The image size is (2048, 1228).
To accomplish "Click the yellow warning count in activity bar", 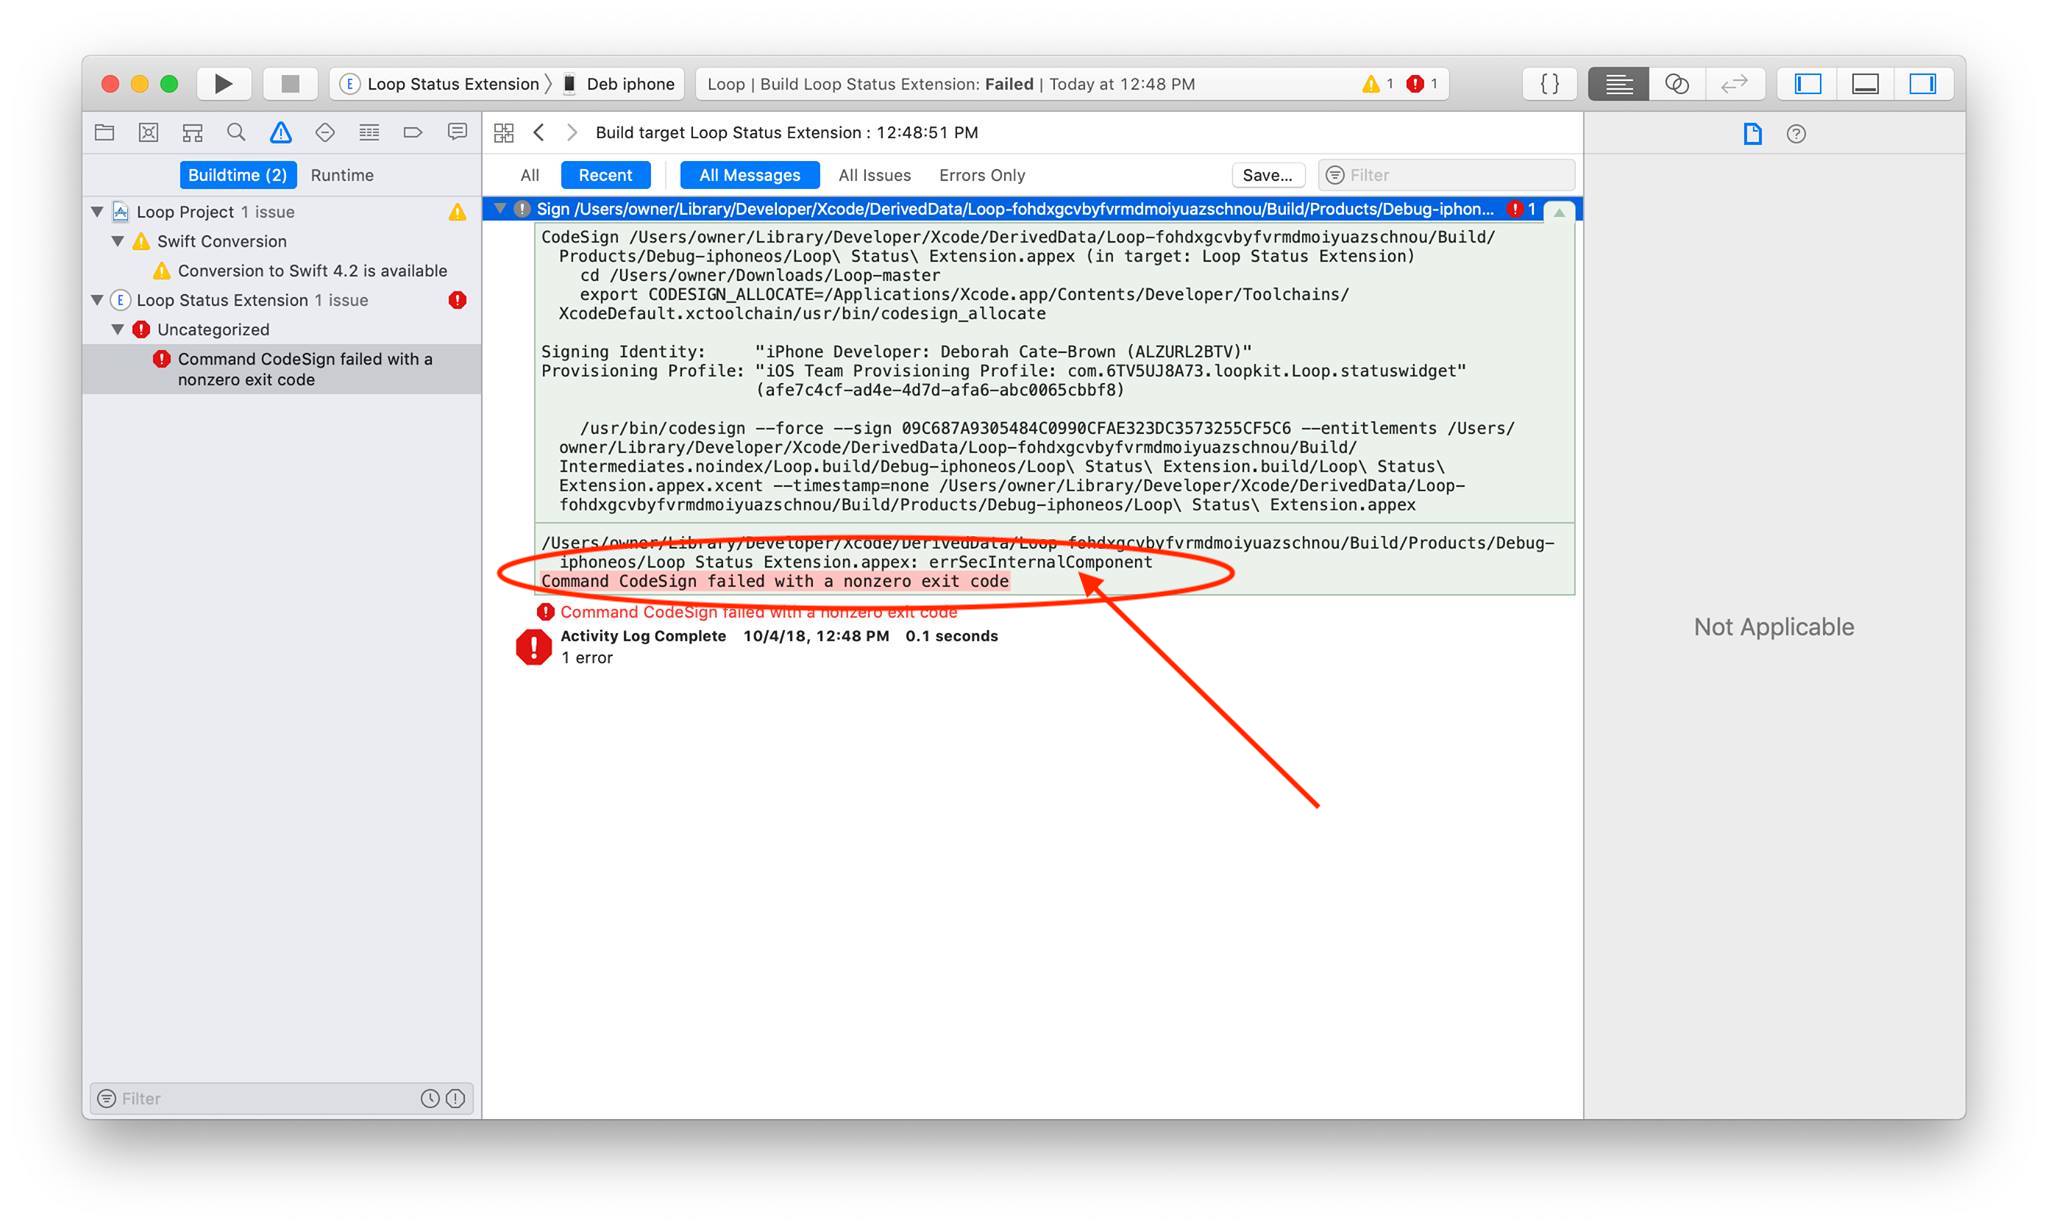I will (x=1378, y=84).
